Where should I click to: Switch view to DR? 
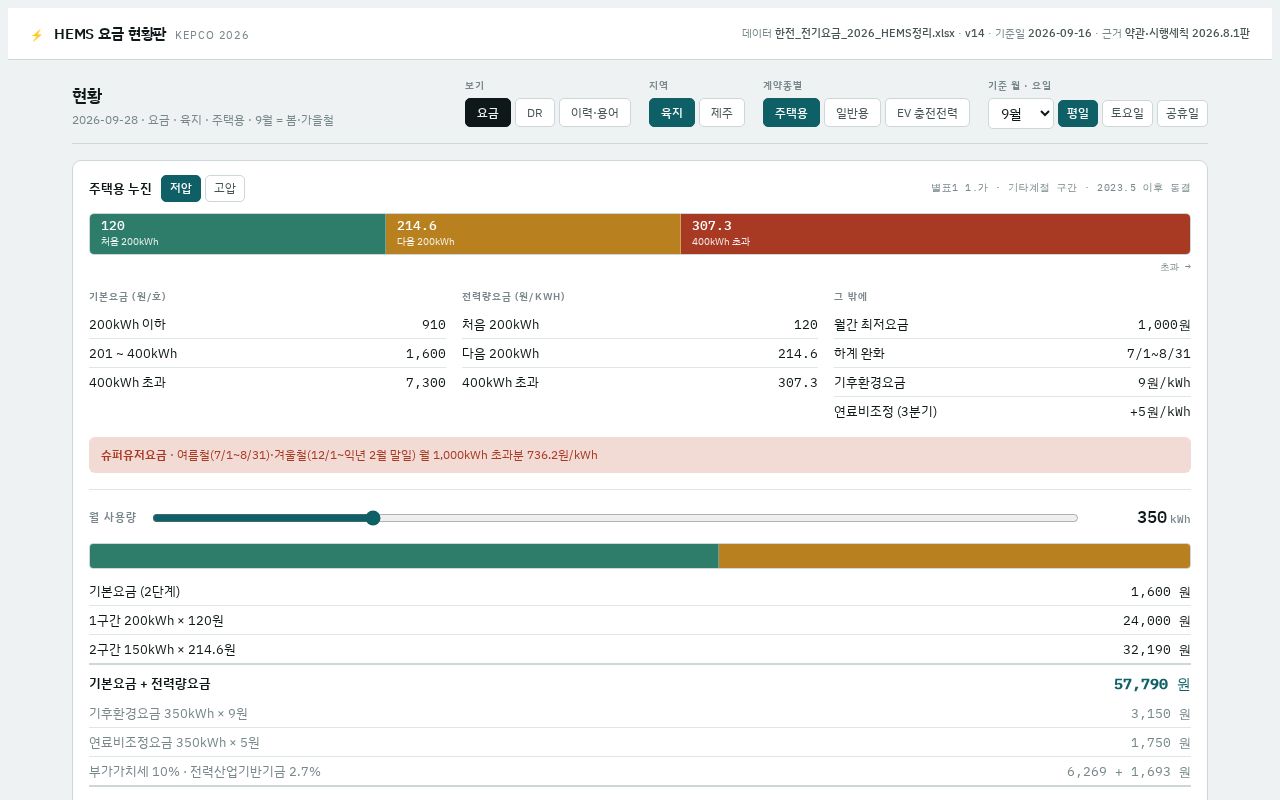tap(535, 113)
